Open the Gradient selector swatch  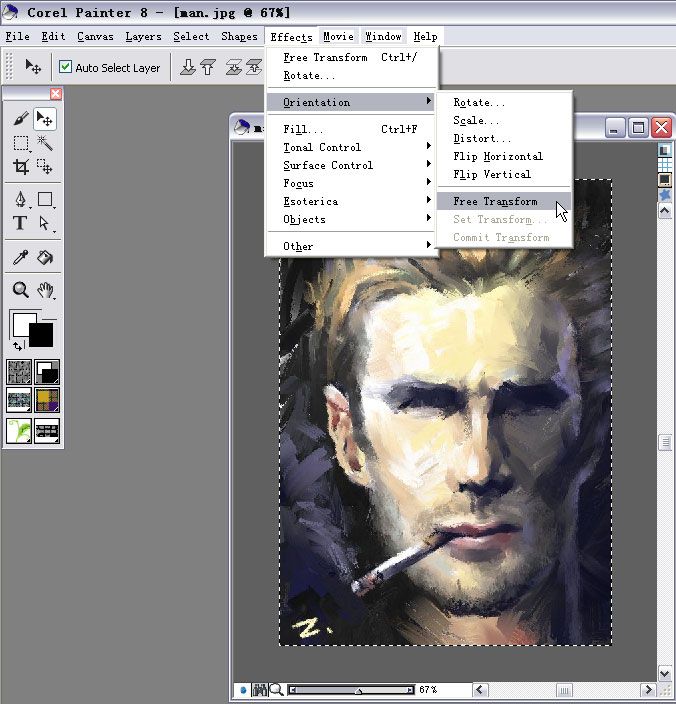pos(47,372)
